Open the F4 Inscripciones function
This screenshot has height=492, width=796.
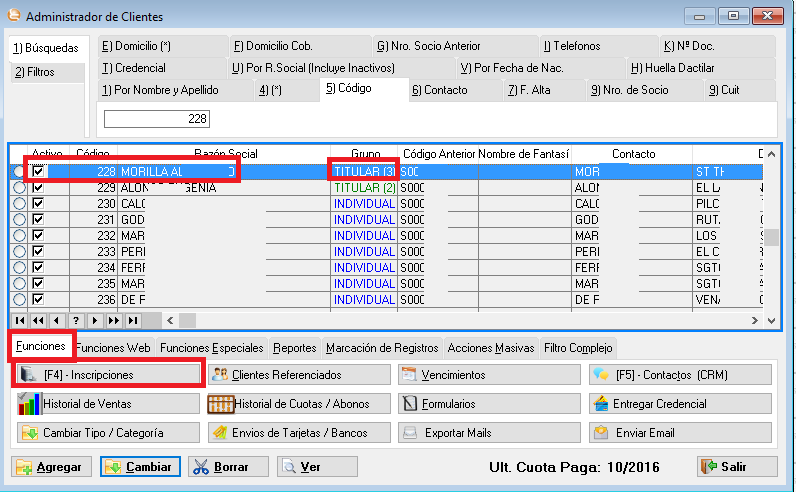coord(108,375)
